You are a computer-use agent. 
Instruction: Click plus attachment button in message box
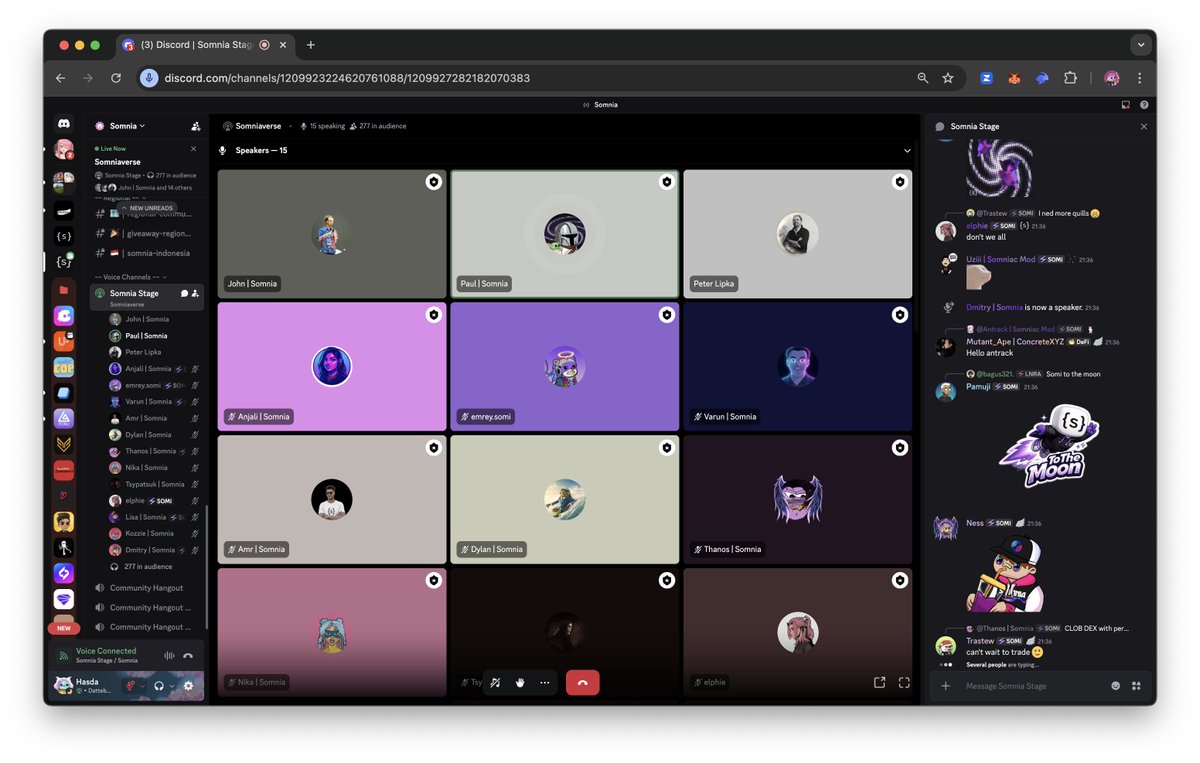click(x=946, y=686)
